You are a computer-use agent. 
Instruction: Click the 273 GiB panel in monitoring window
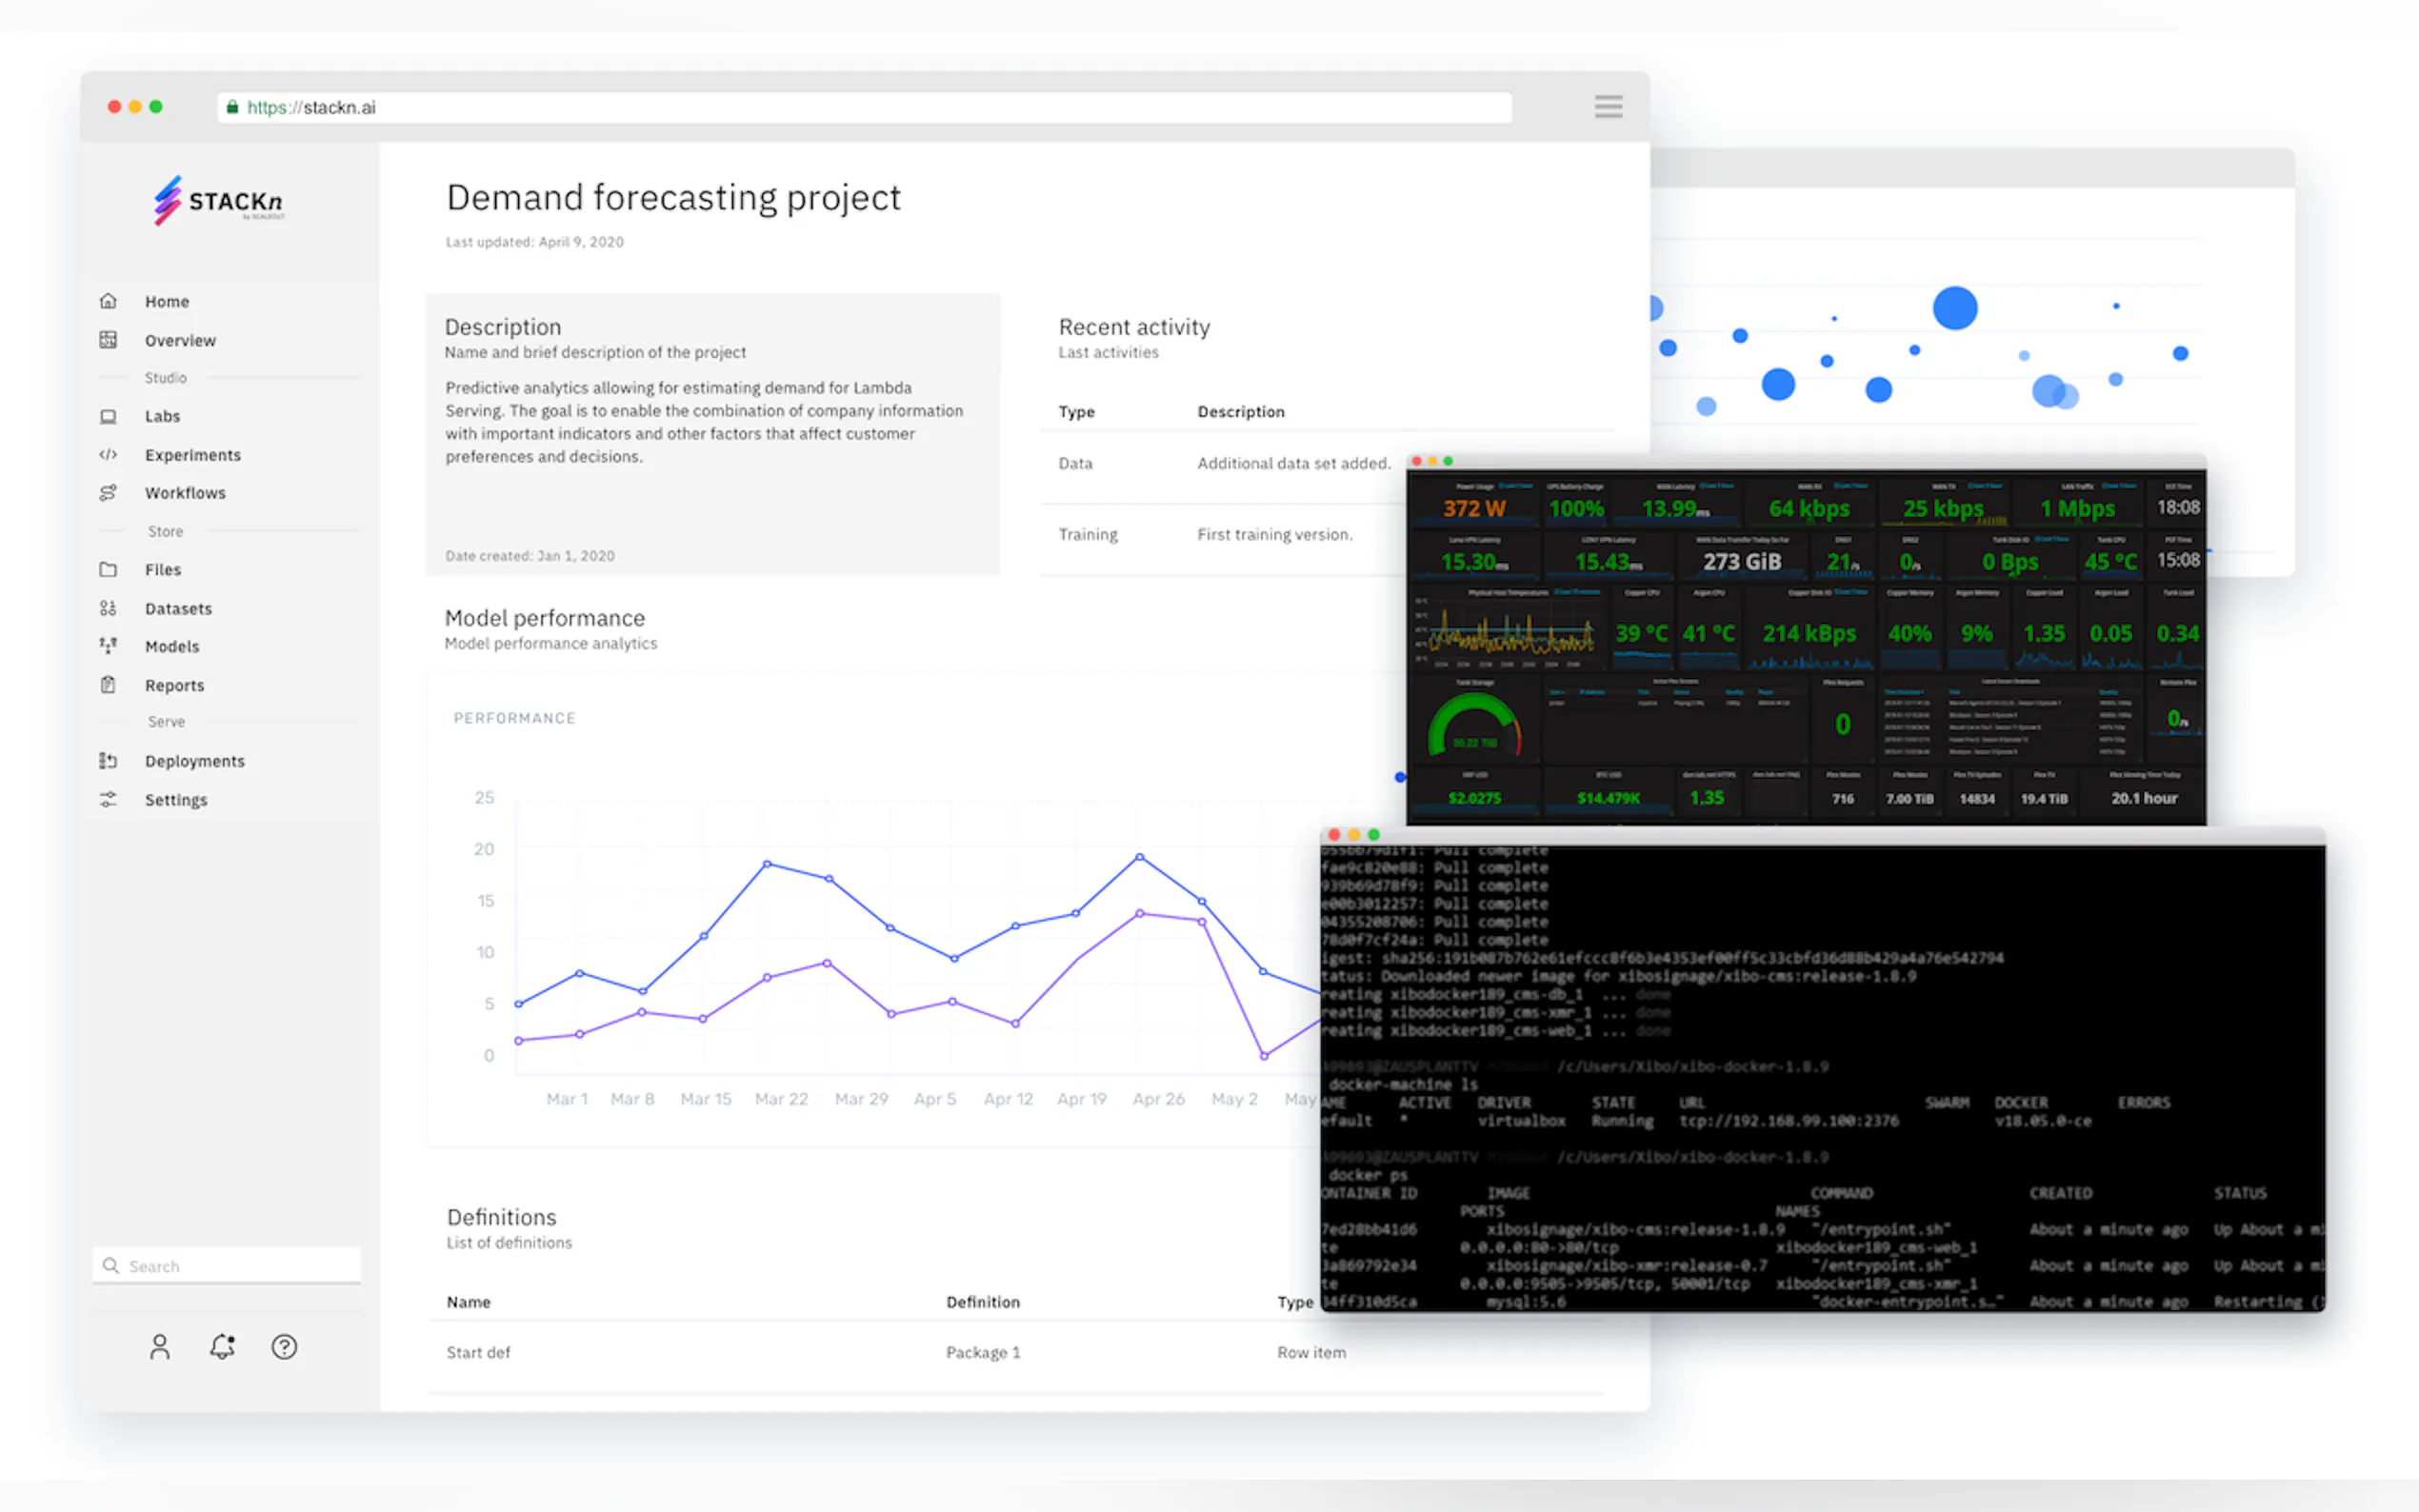tap(1741, 556)
